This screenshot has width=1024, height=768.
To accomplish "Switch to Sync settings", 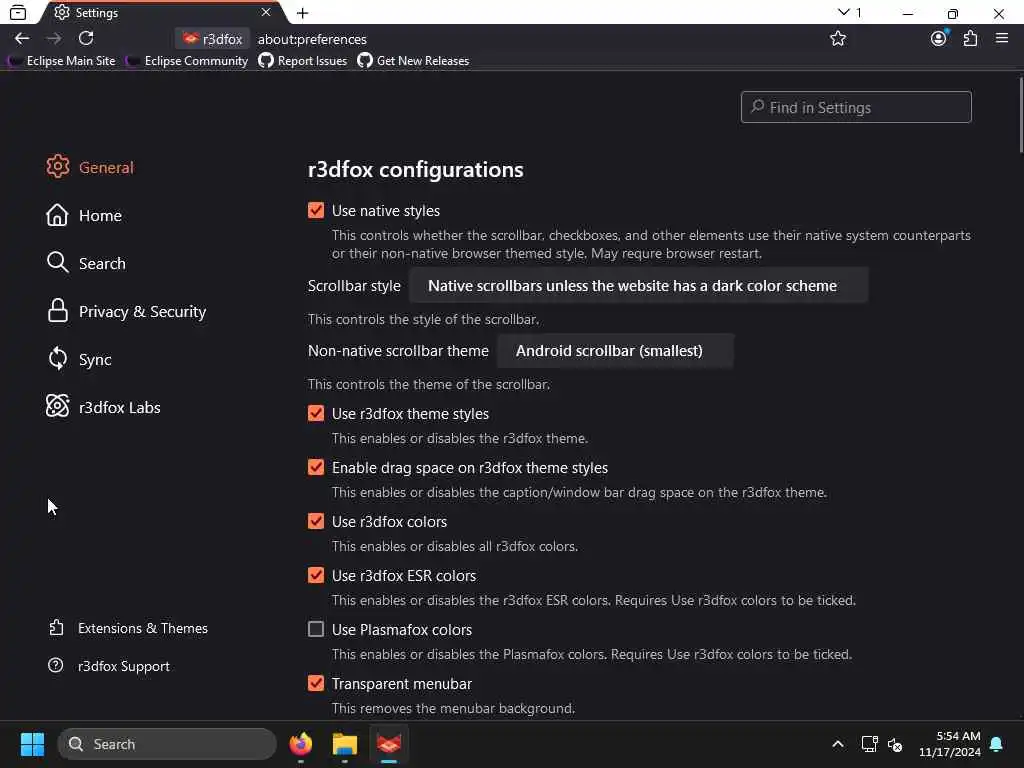I will click(79, 359).
